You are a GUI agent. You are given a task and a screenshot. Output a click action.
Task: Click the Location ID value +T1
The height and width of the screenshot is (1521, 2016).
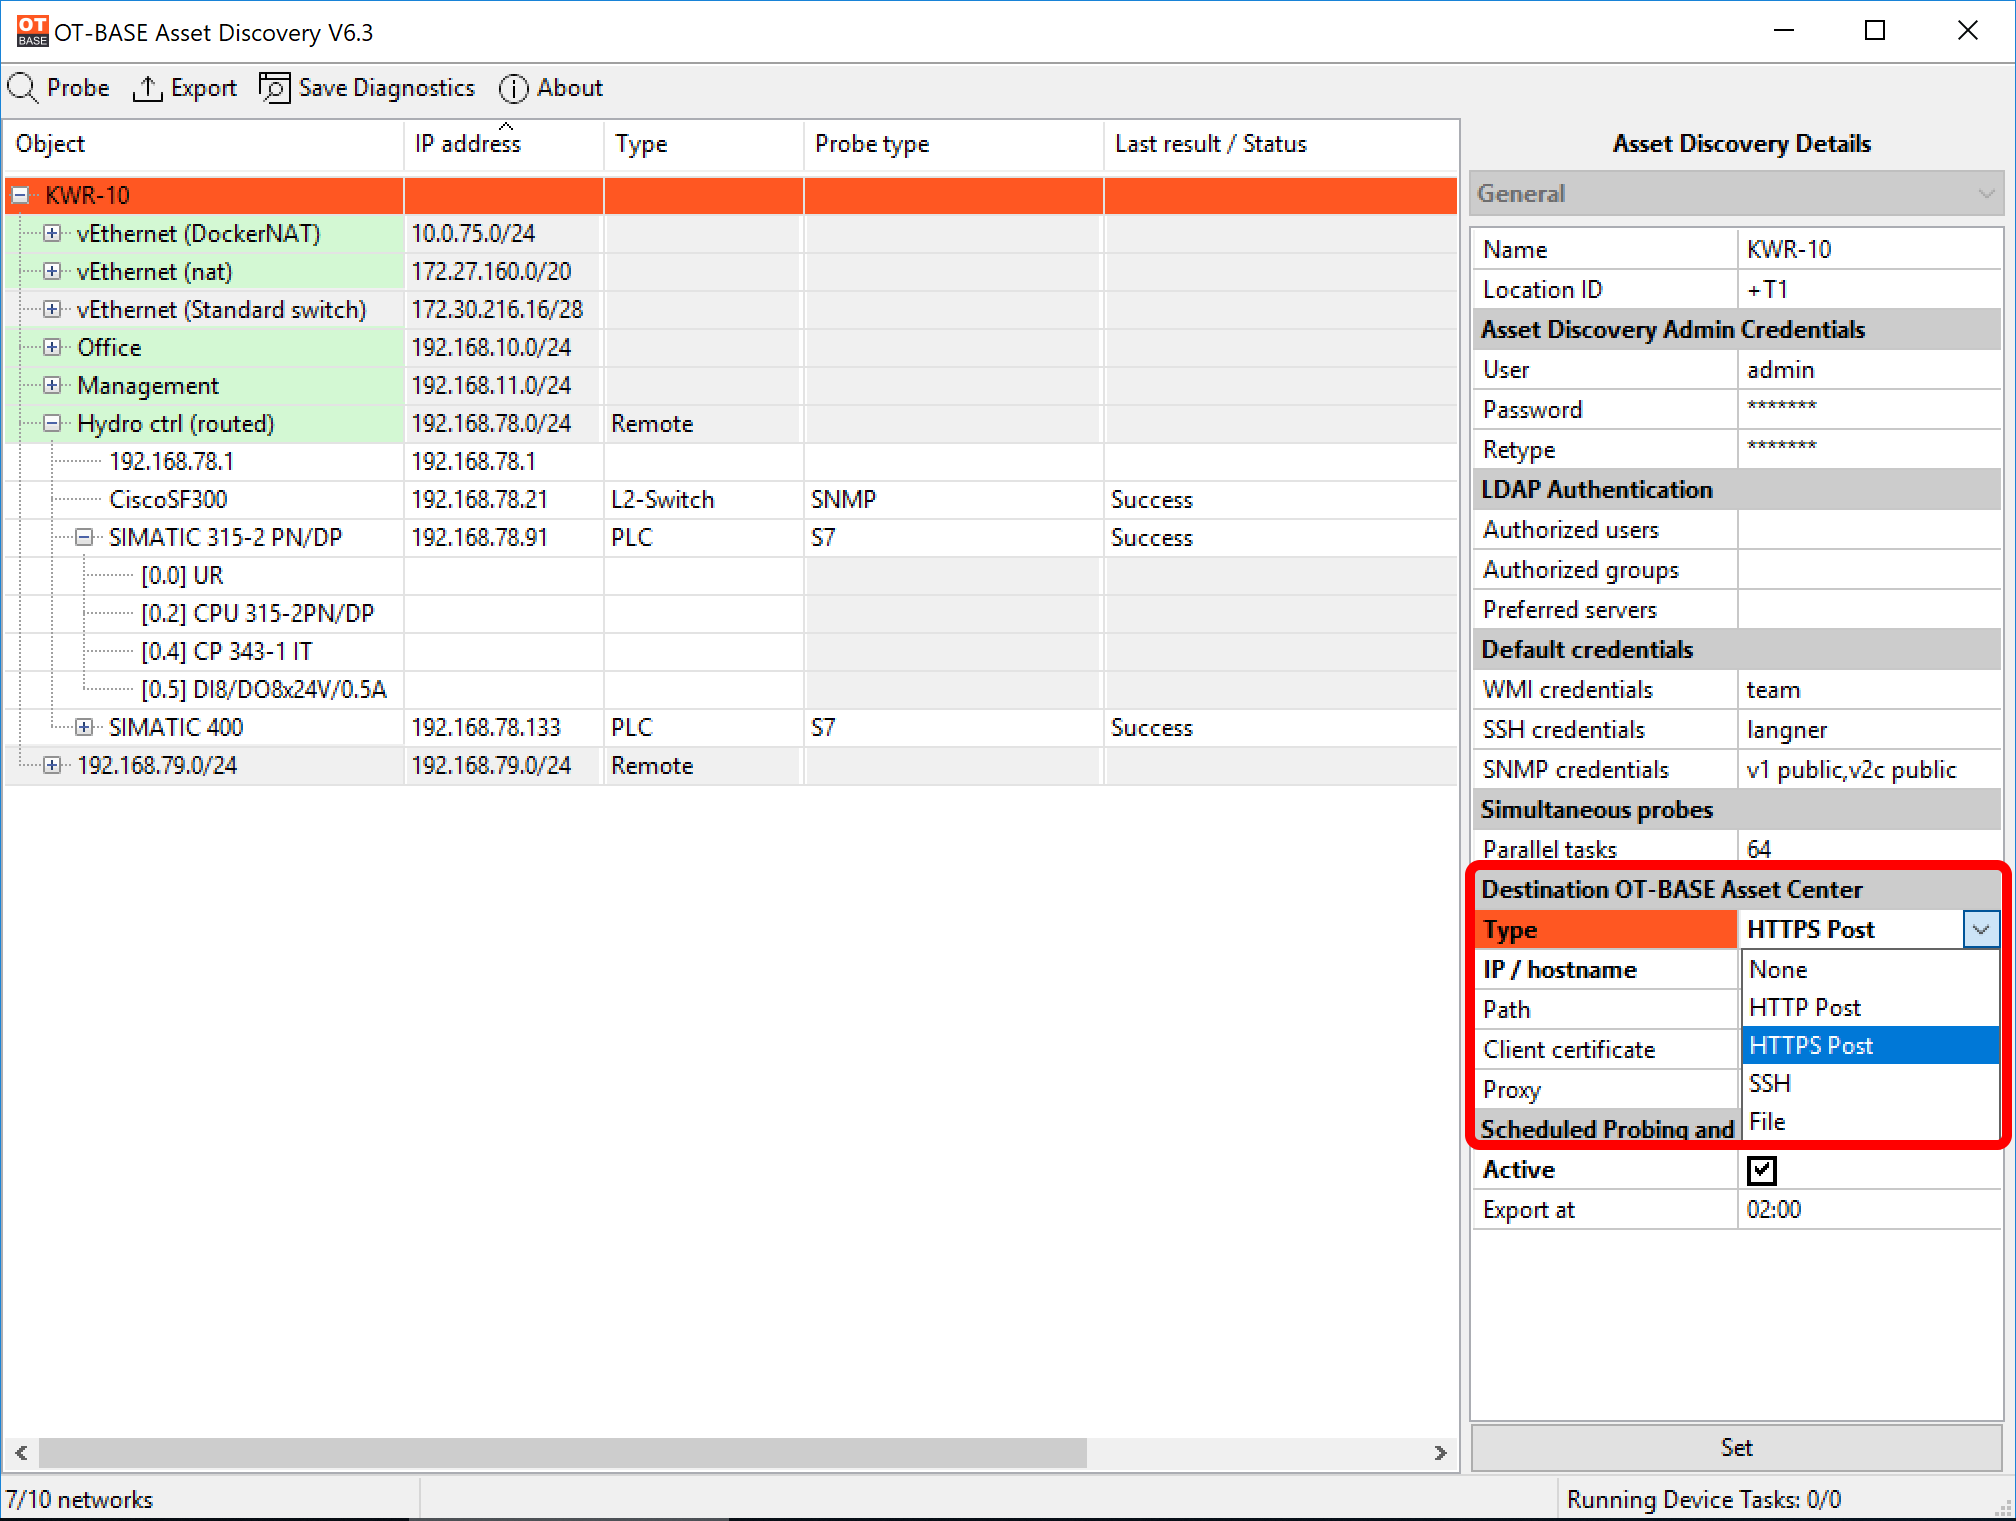(1869, 289)
